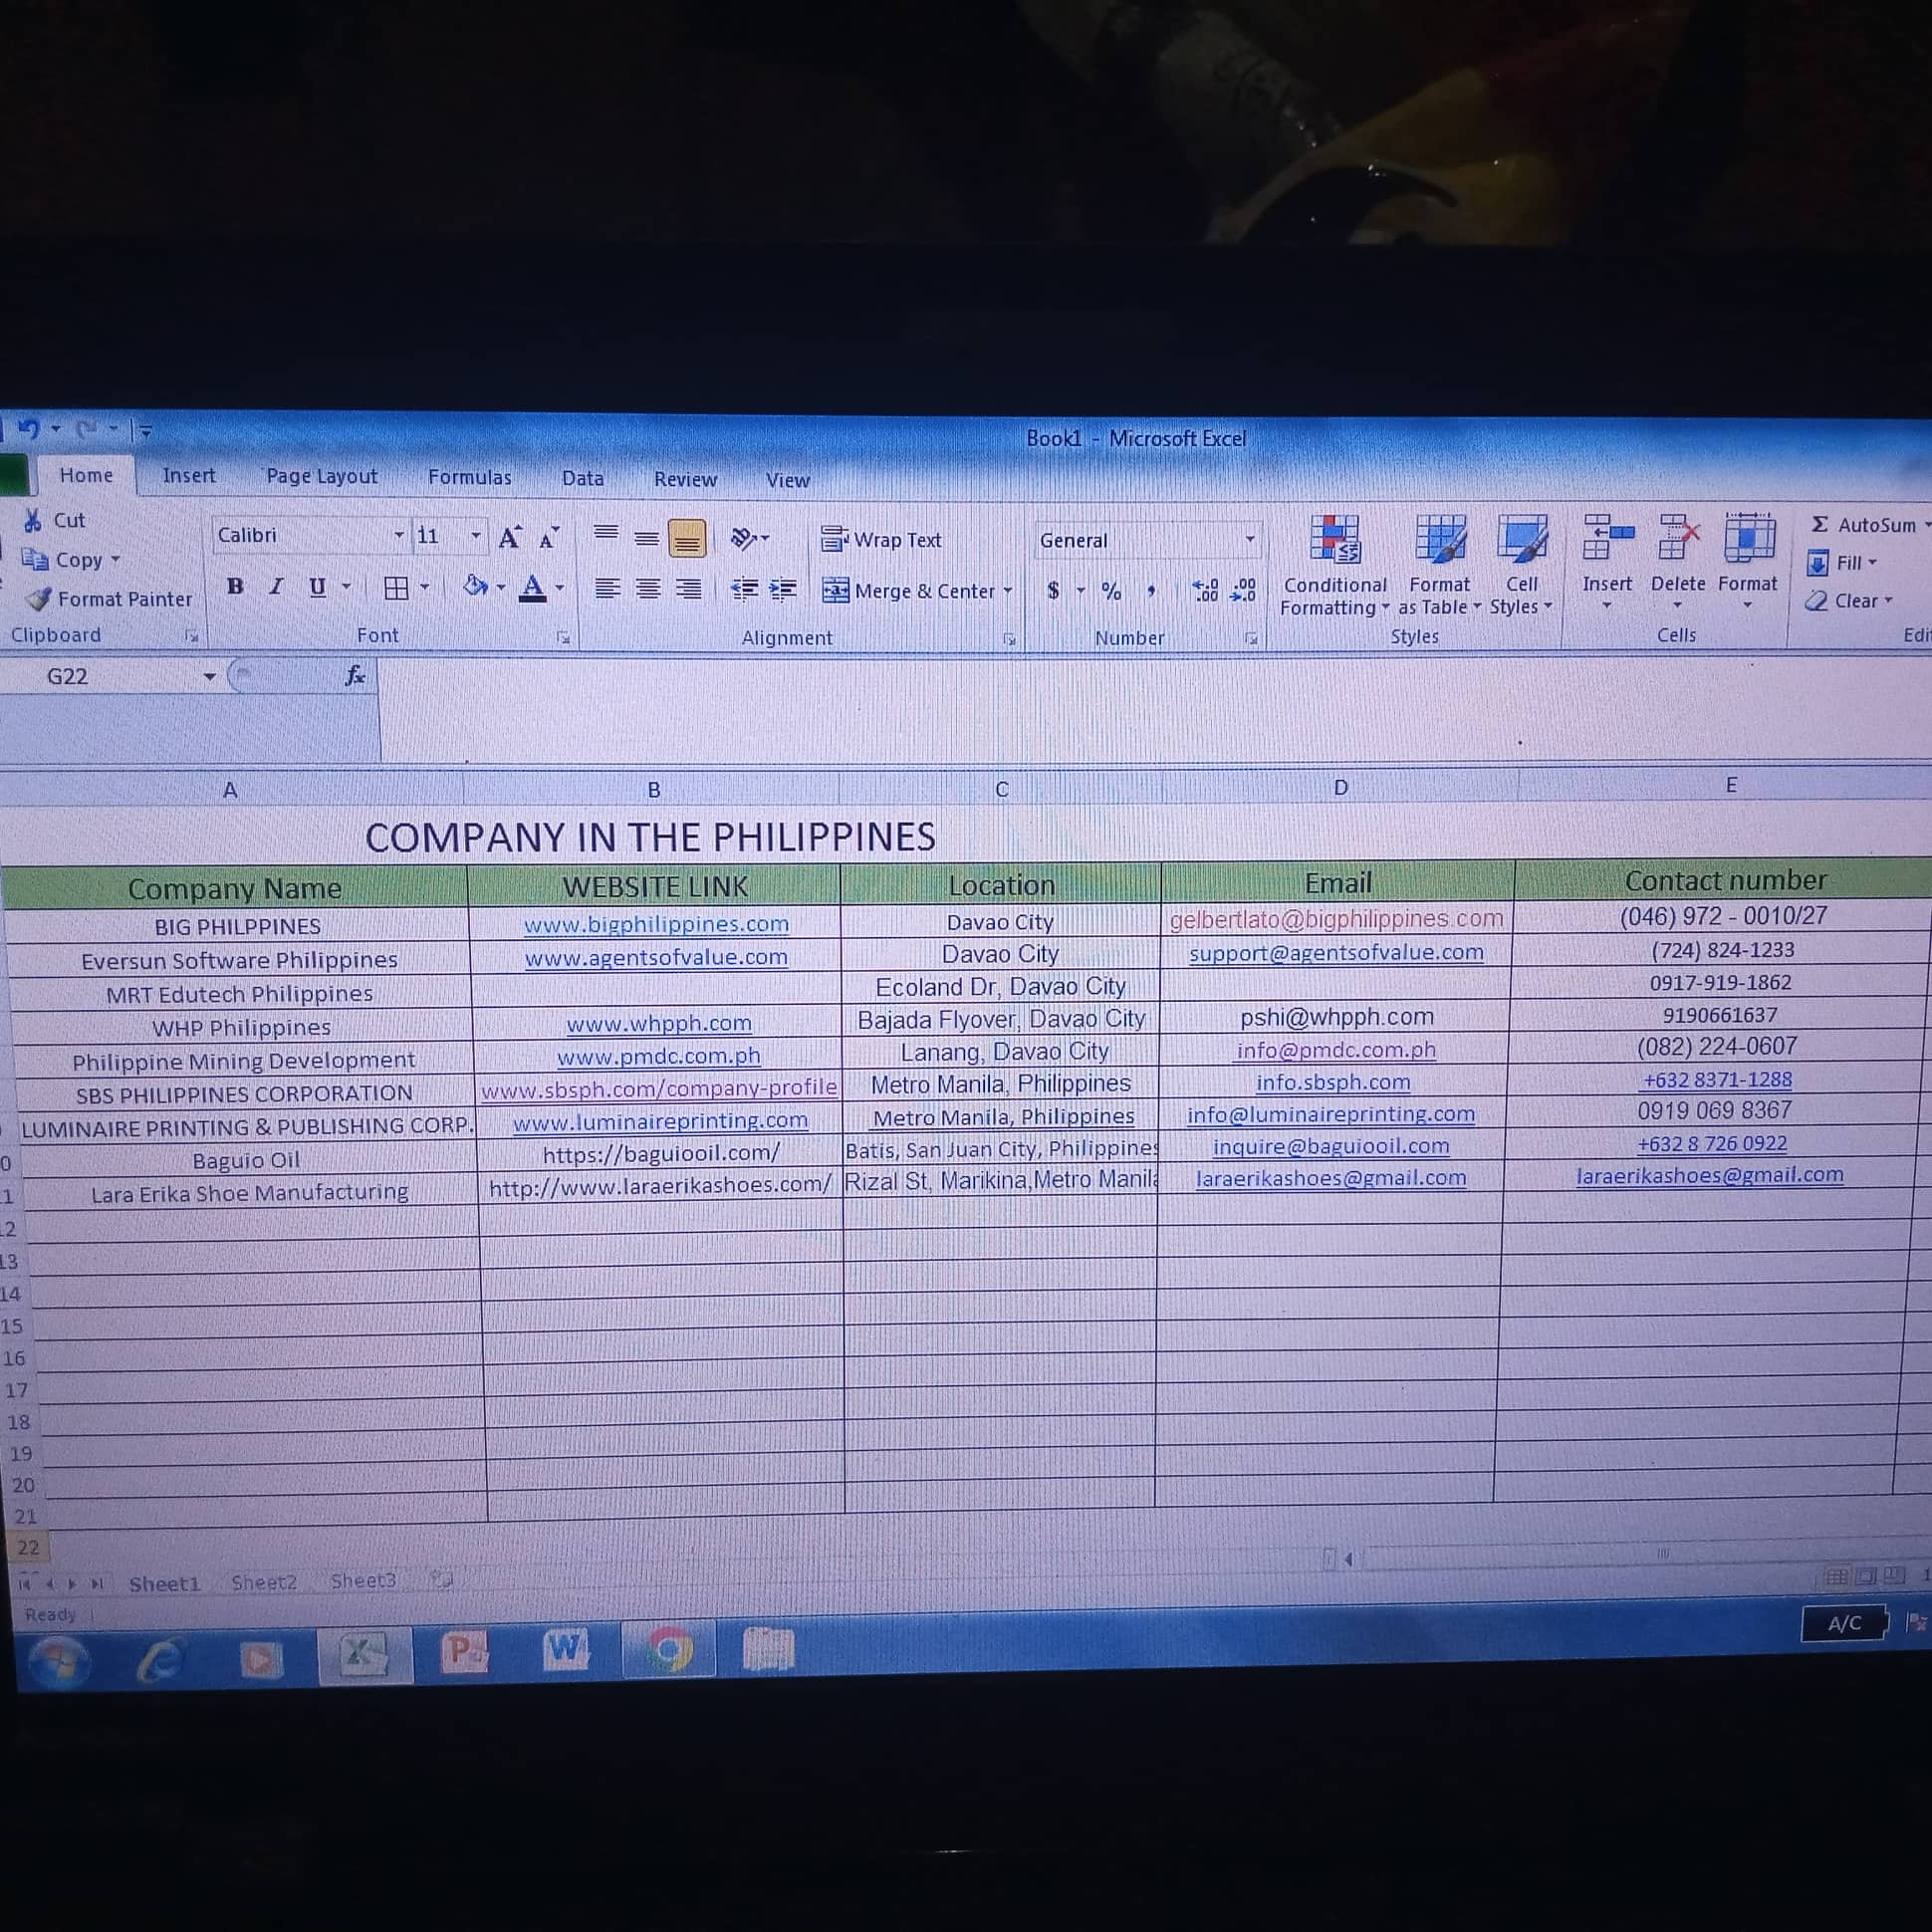
Task: Open Word from the Windows taskbar
Action: click(x=565, y=1649)
